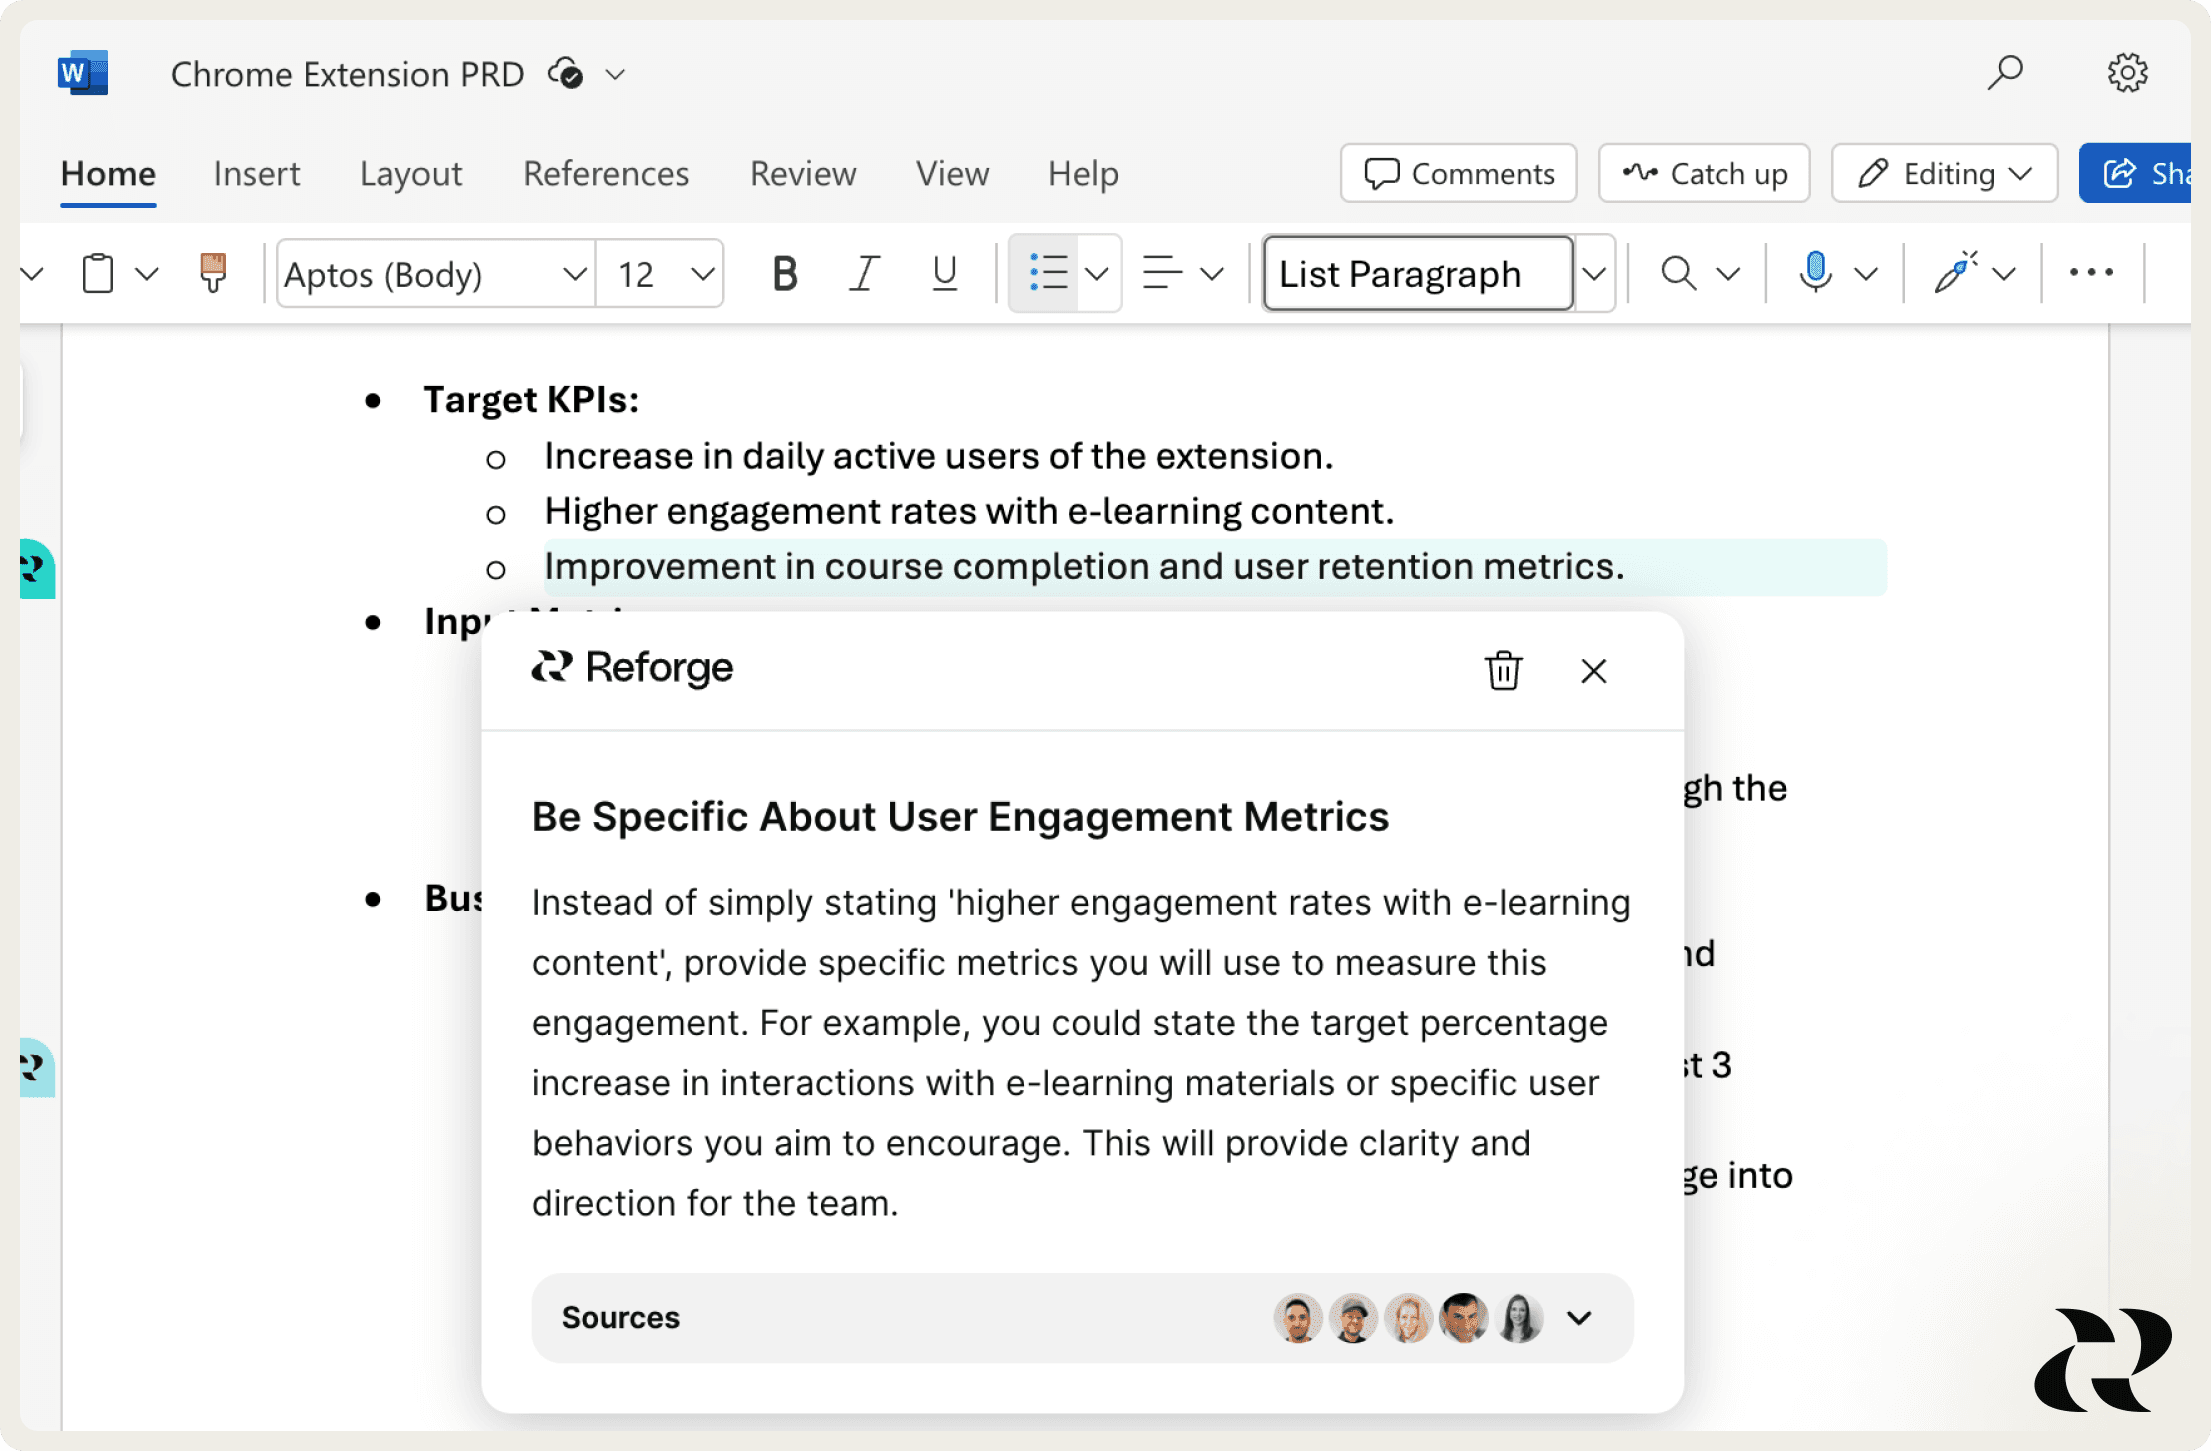Open the Review ribbon tab
This screenshot has height=1451, width=2211.
(802, 173)
